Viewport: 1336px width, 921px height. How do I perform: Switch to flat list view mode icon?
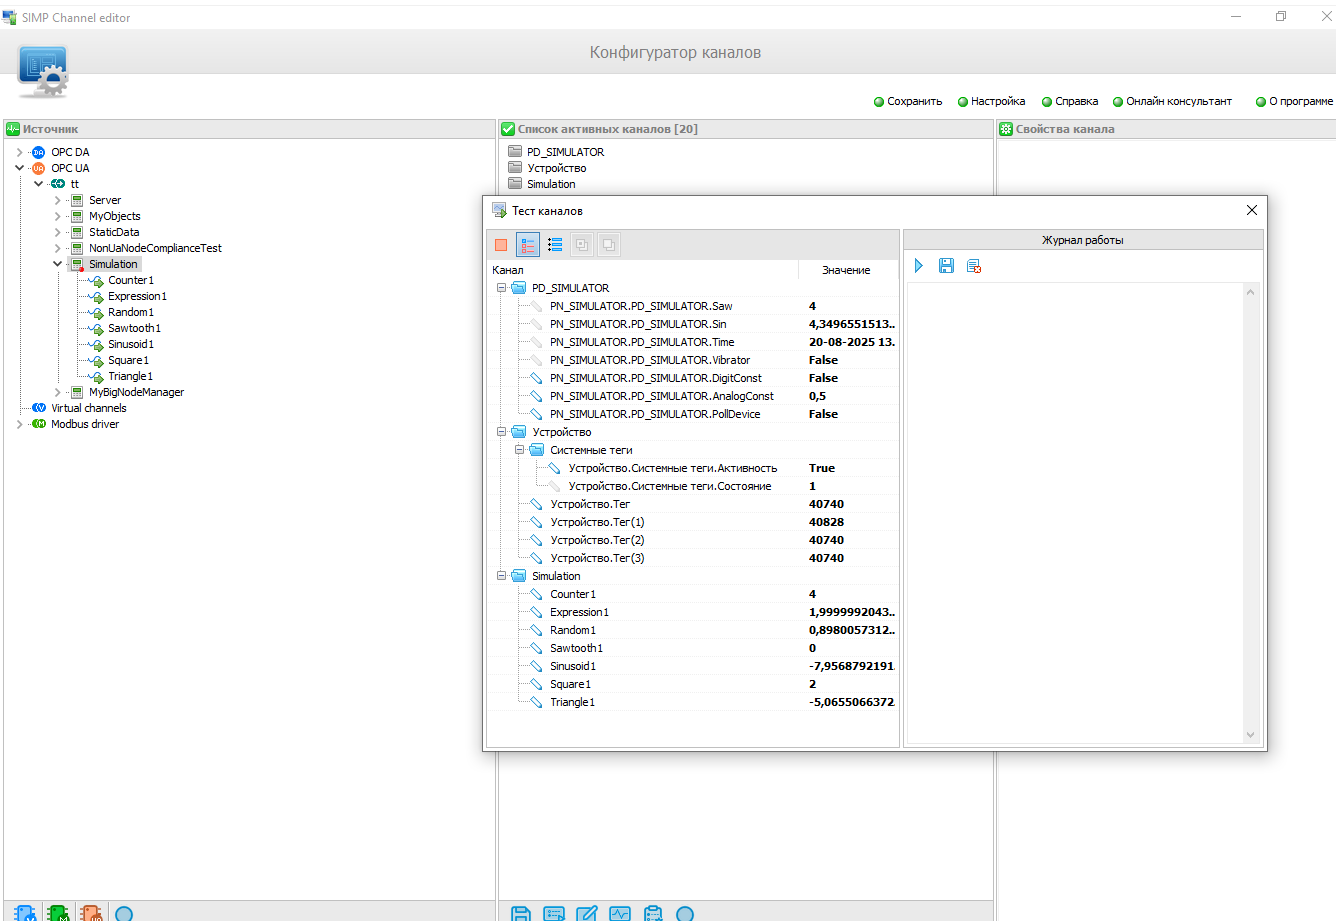tap(555, 244)
